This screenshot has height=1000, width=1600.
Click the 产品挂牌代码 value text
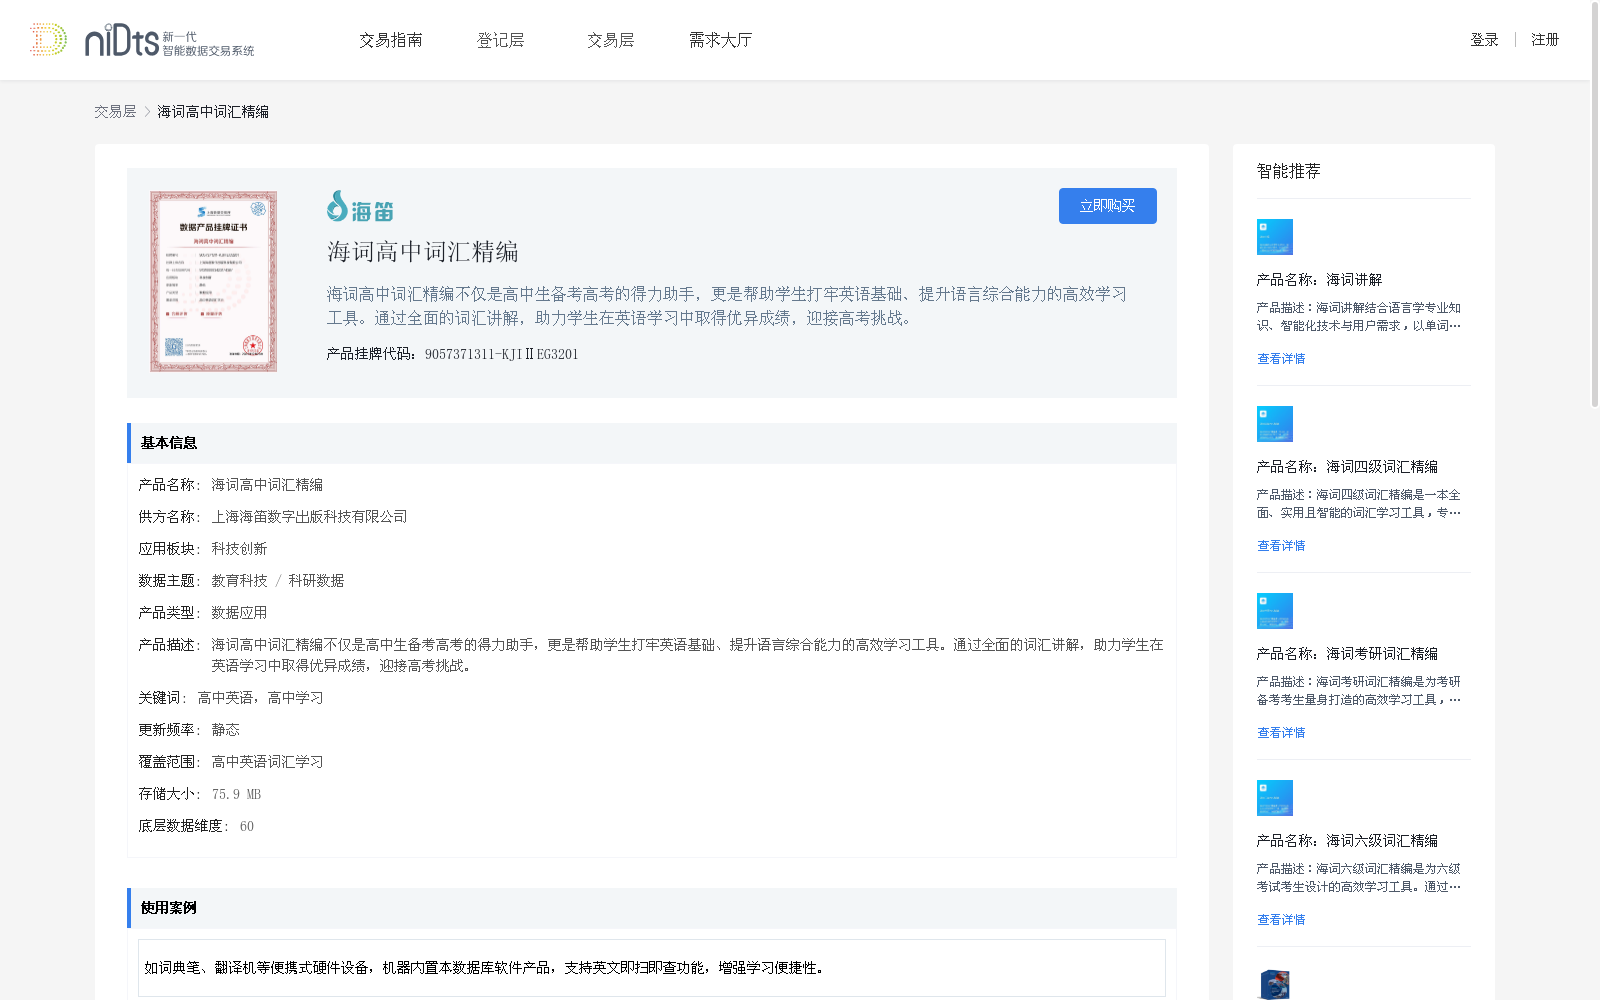tap(501, 354)
